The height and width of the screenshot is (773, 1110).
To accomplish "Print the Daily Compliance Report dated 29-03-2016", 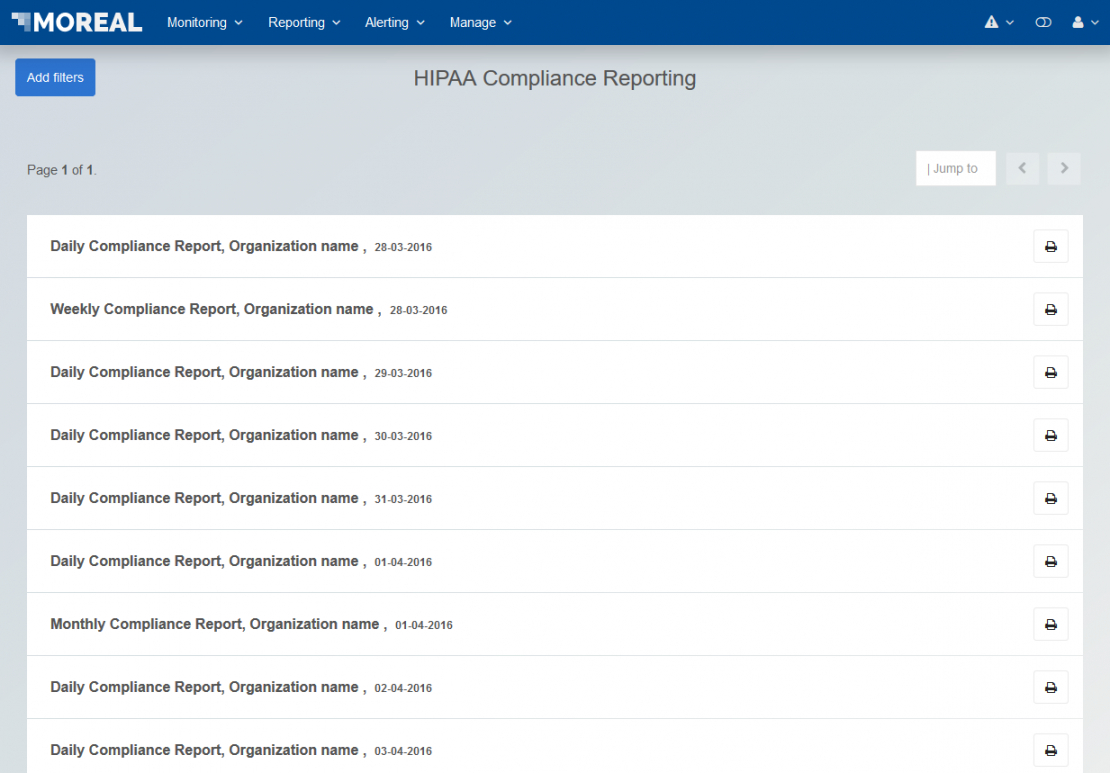I will (x=1051, y=372).
